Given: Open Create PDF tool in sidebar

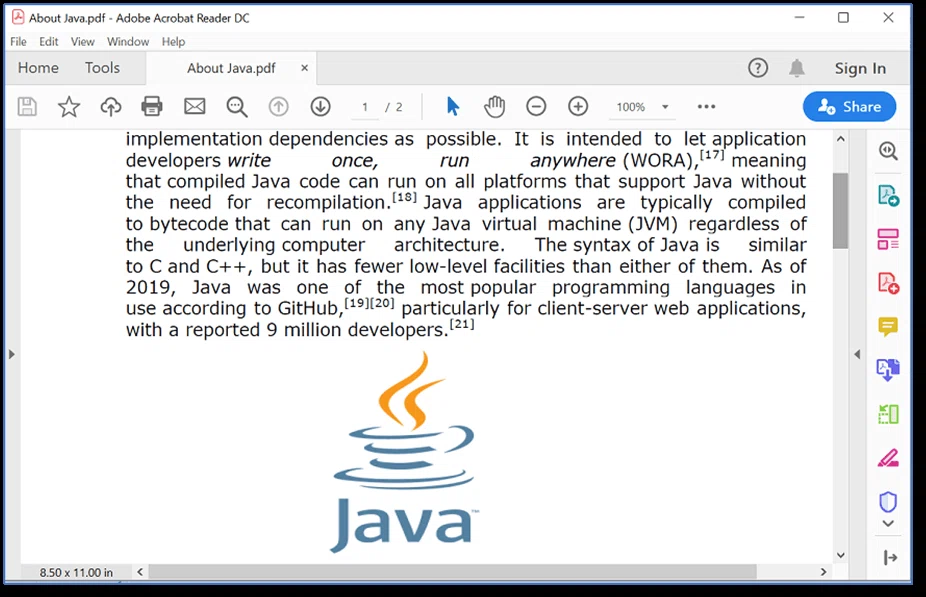Looking at the screenshot, I should pyautogui.click(x=888, y=283).
